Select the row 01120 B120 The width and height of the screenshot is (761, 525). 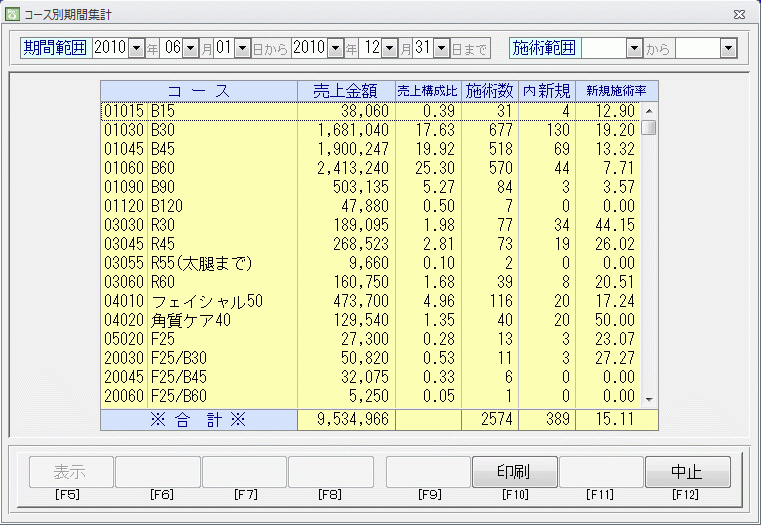[x=371, y=206]
